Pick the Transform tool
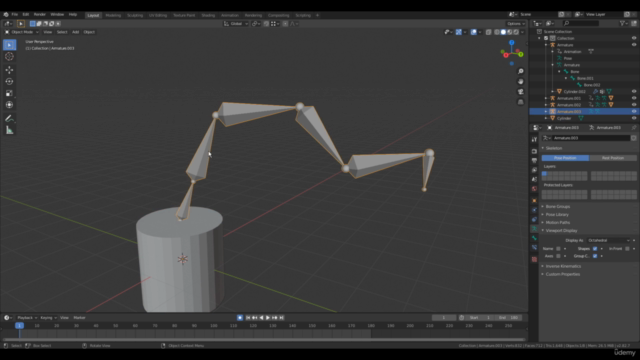The height and width of the screenshot is (360, 640). (x=9, y=105)
